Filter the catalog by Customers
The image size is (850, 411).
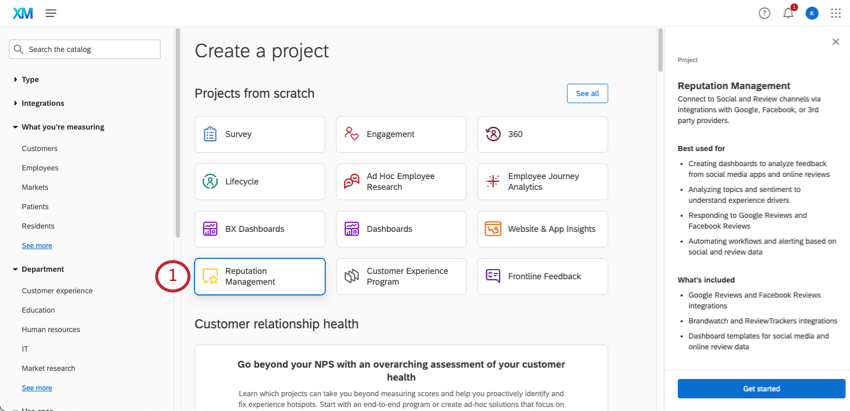tap(40, 148)
